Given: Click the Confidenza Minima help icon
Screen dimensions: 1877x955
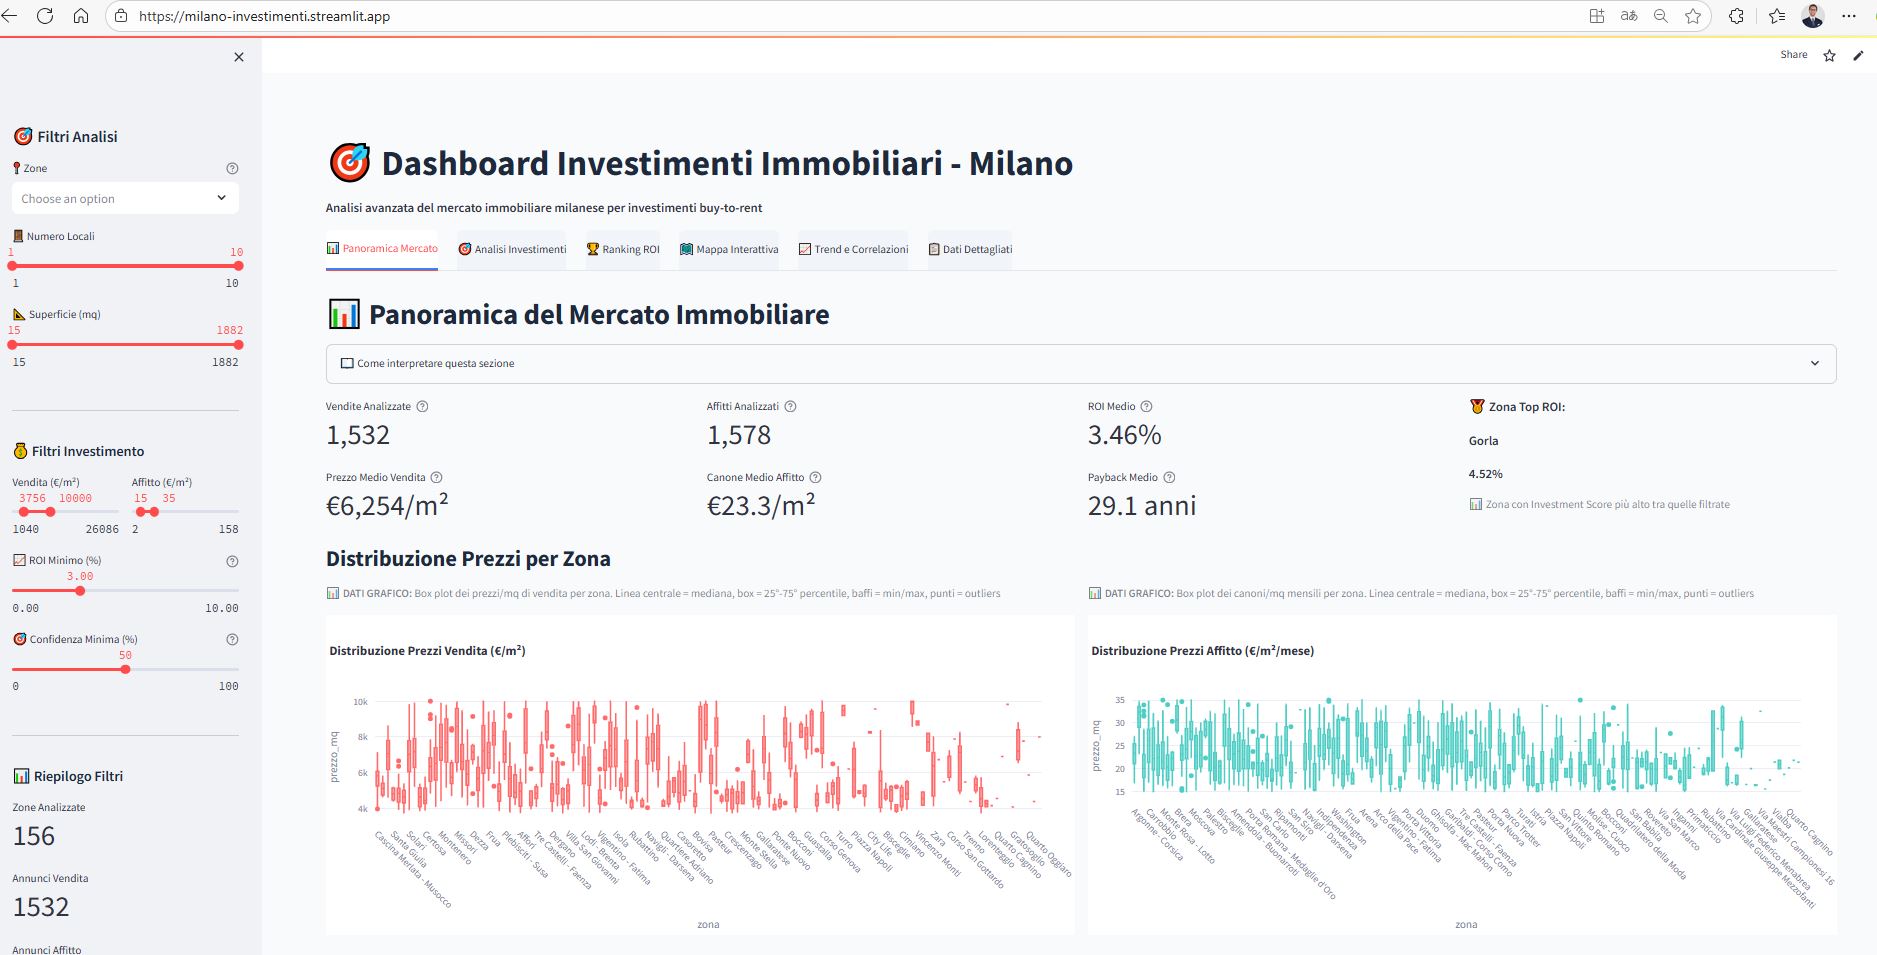Looking at the screenshot, I should pos(233,639).
